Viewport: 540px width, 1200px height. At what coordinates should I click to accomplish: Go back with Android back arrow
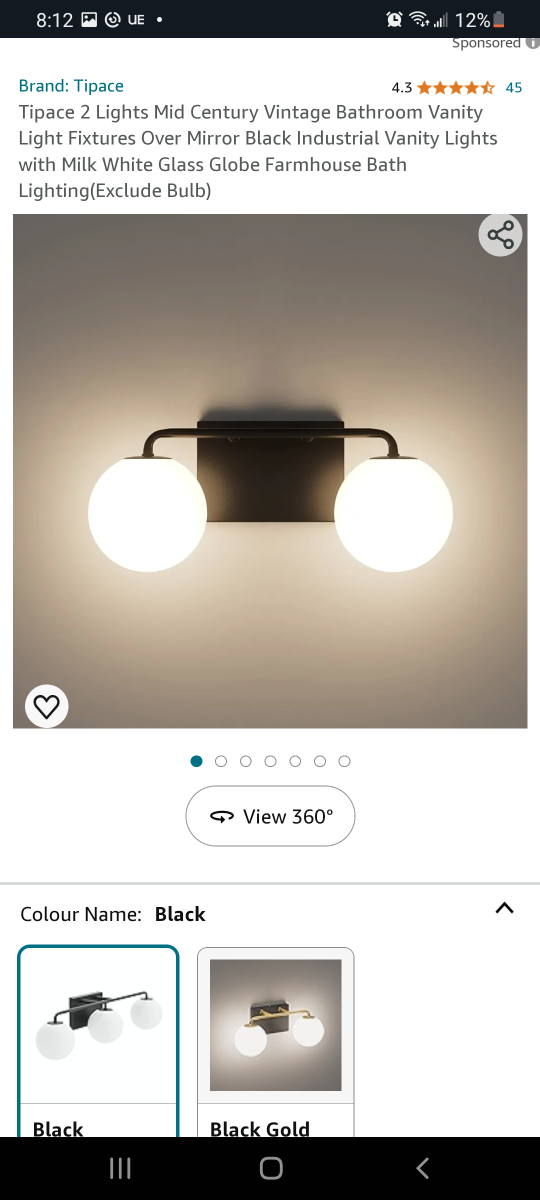[422, 1168]
